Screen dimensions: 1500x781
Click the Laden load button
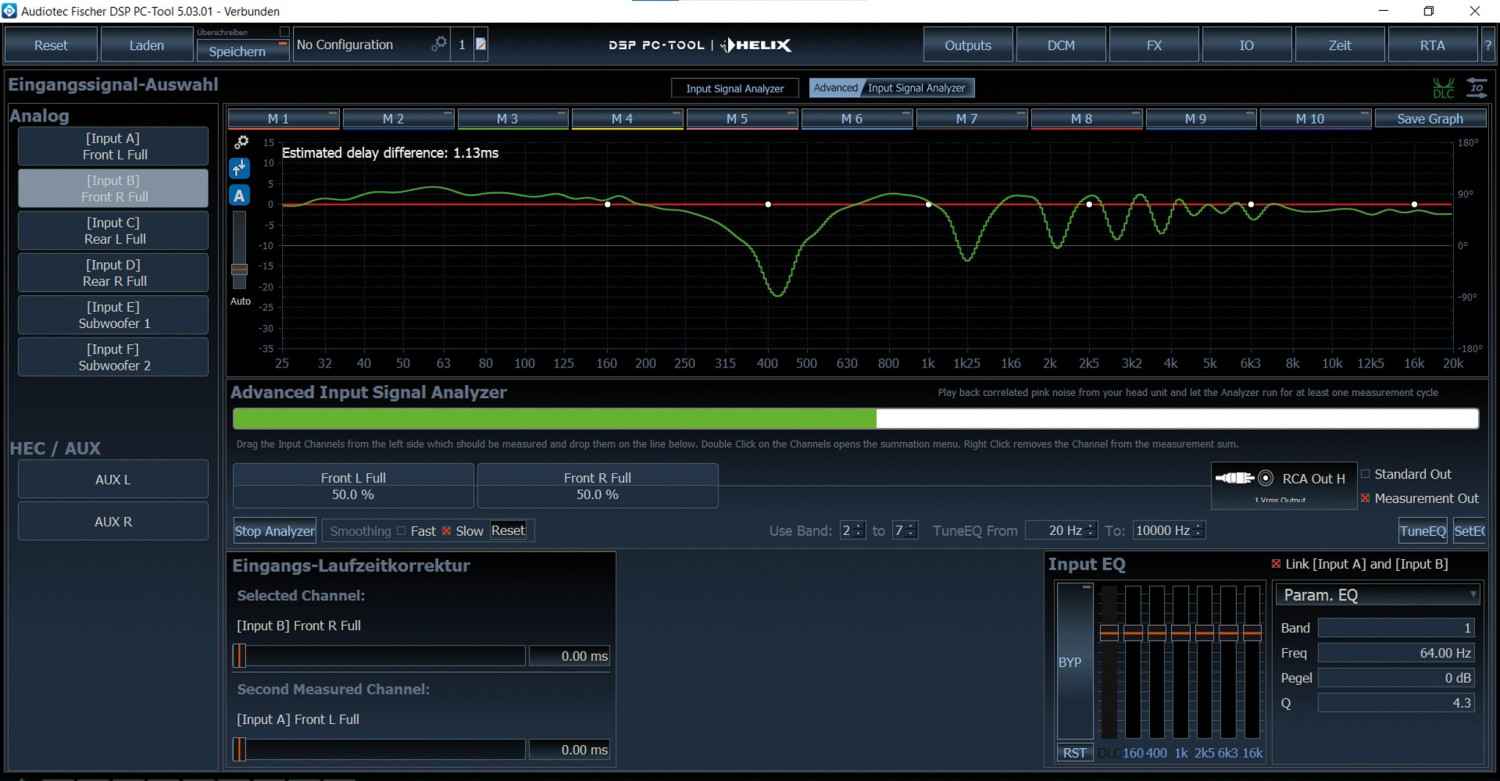tap(147, 45)
